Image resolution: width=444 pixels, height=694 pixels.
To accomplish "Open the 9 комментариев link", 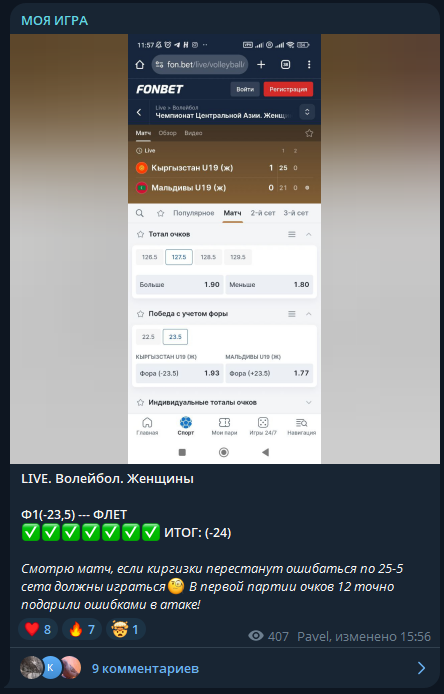I will (x=145, y=668).
